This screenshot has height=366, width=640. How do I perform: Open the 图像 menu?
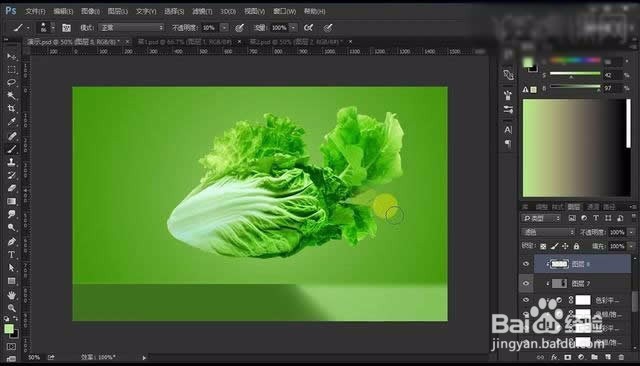tap(90, 11)
